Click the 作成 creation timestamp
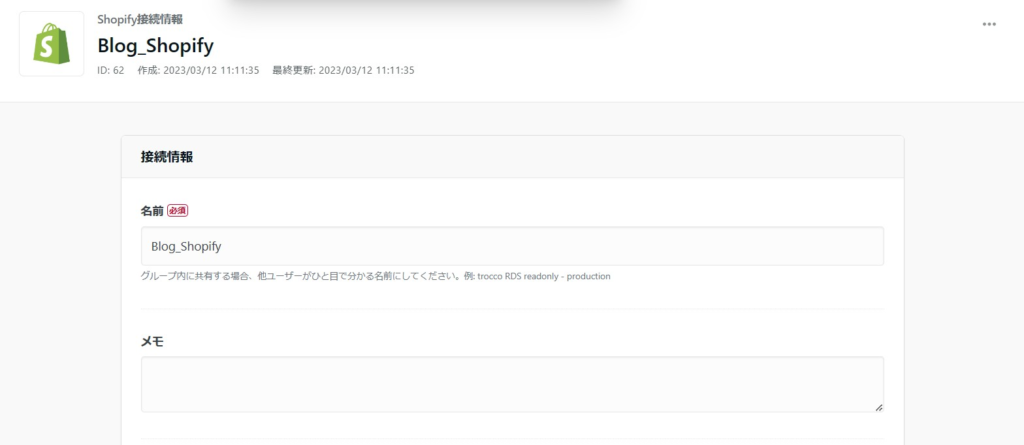The width and height of the screenshot is (1024, 445). click(198, 71)
